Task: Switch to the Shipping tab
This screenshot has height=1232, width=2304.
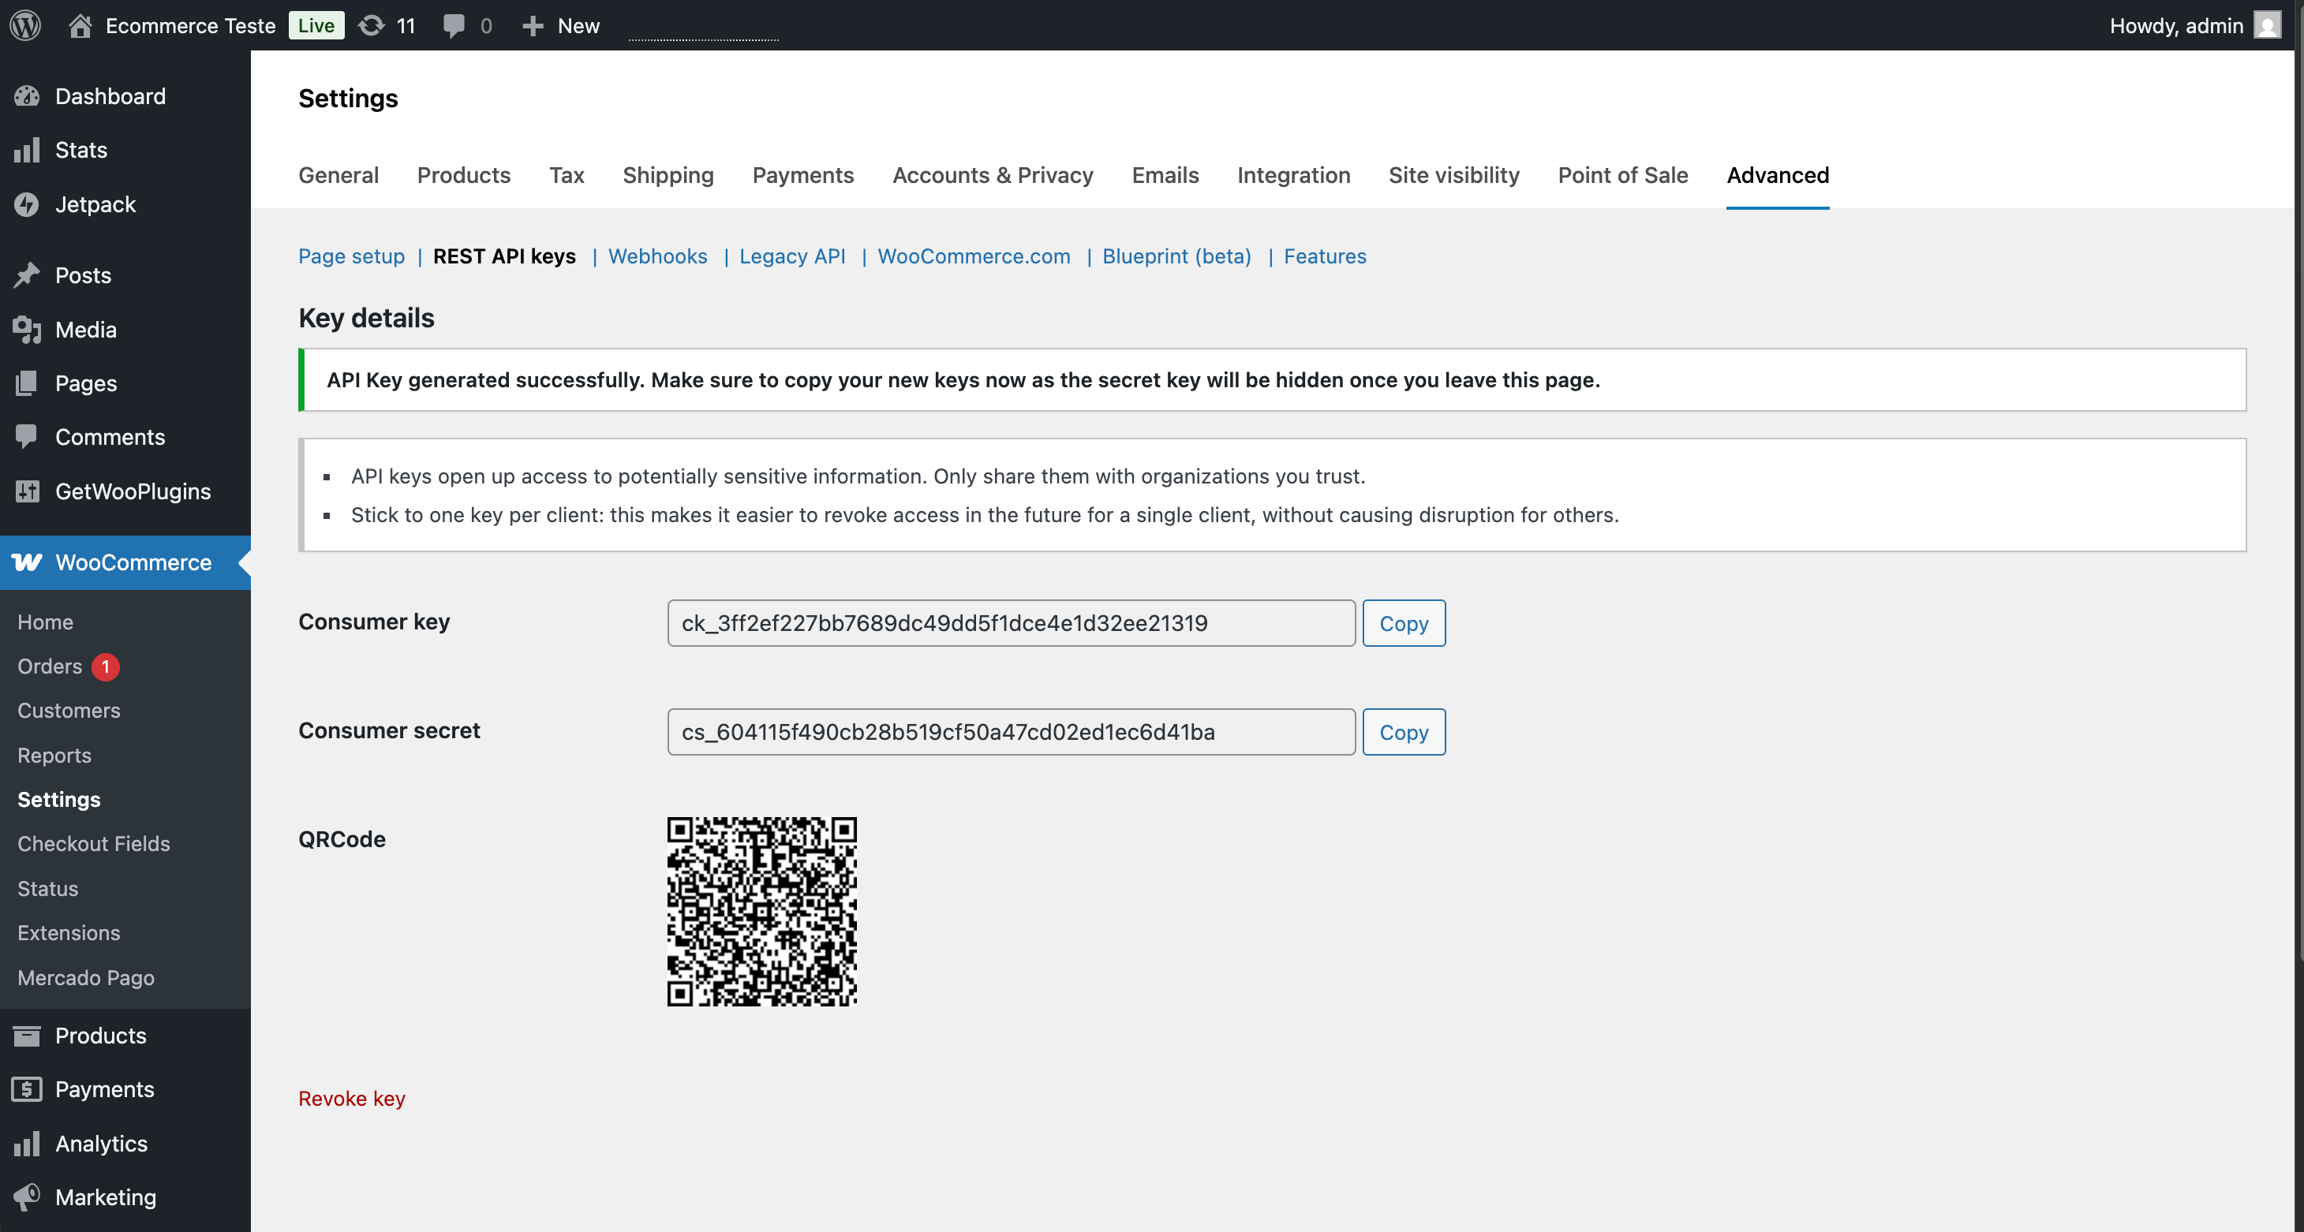Action: [668, 175]
